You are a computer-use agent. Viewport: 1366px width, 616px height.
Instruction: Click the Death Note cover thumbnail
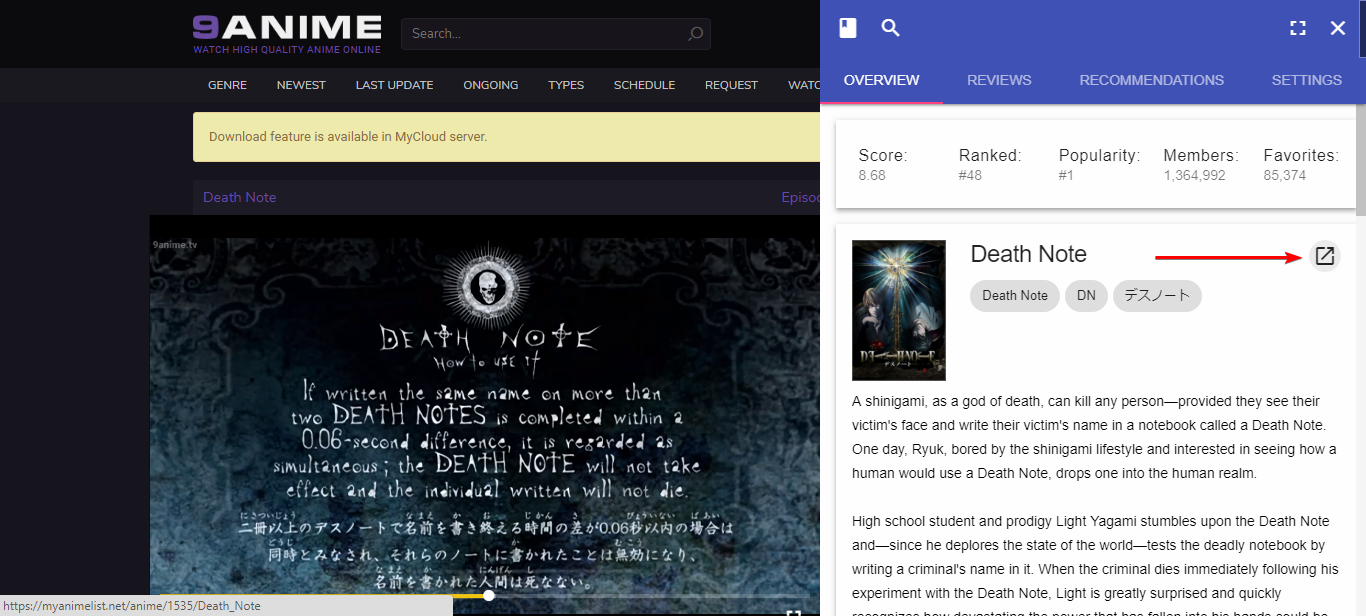899,310
